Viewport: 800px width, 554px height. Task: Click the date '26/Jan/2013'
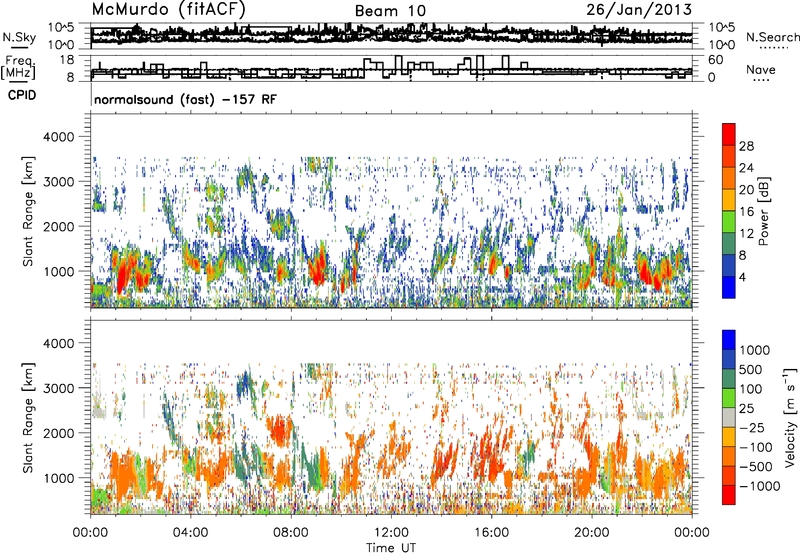[x=639, y=9]
